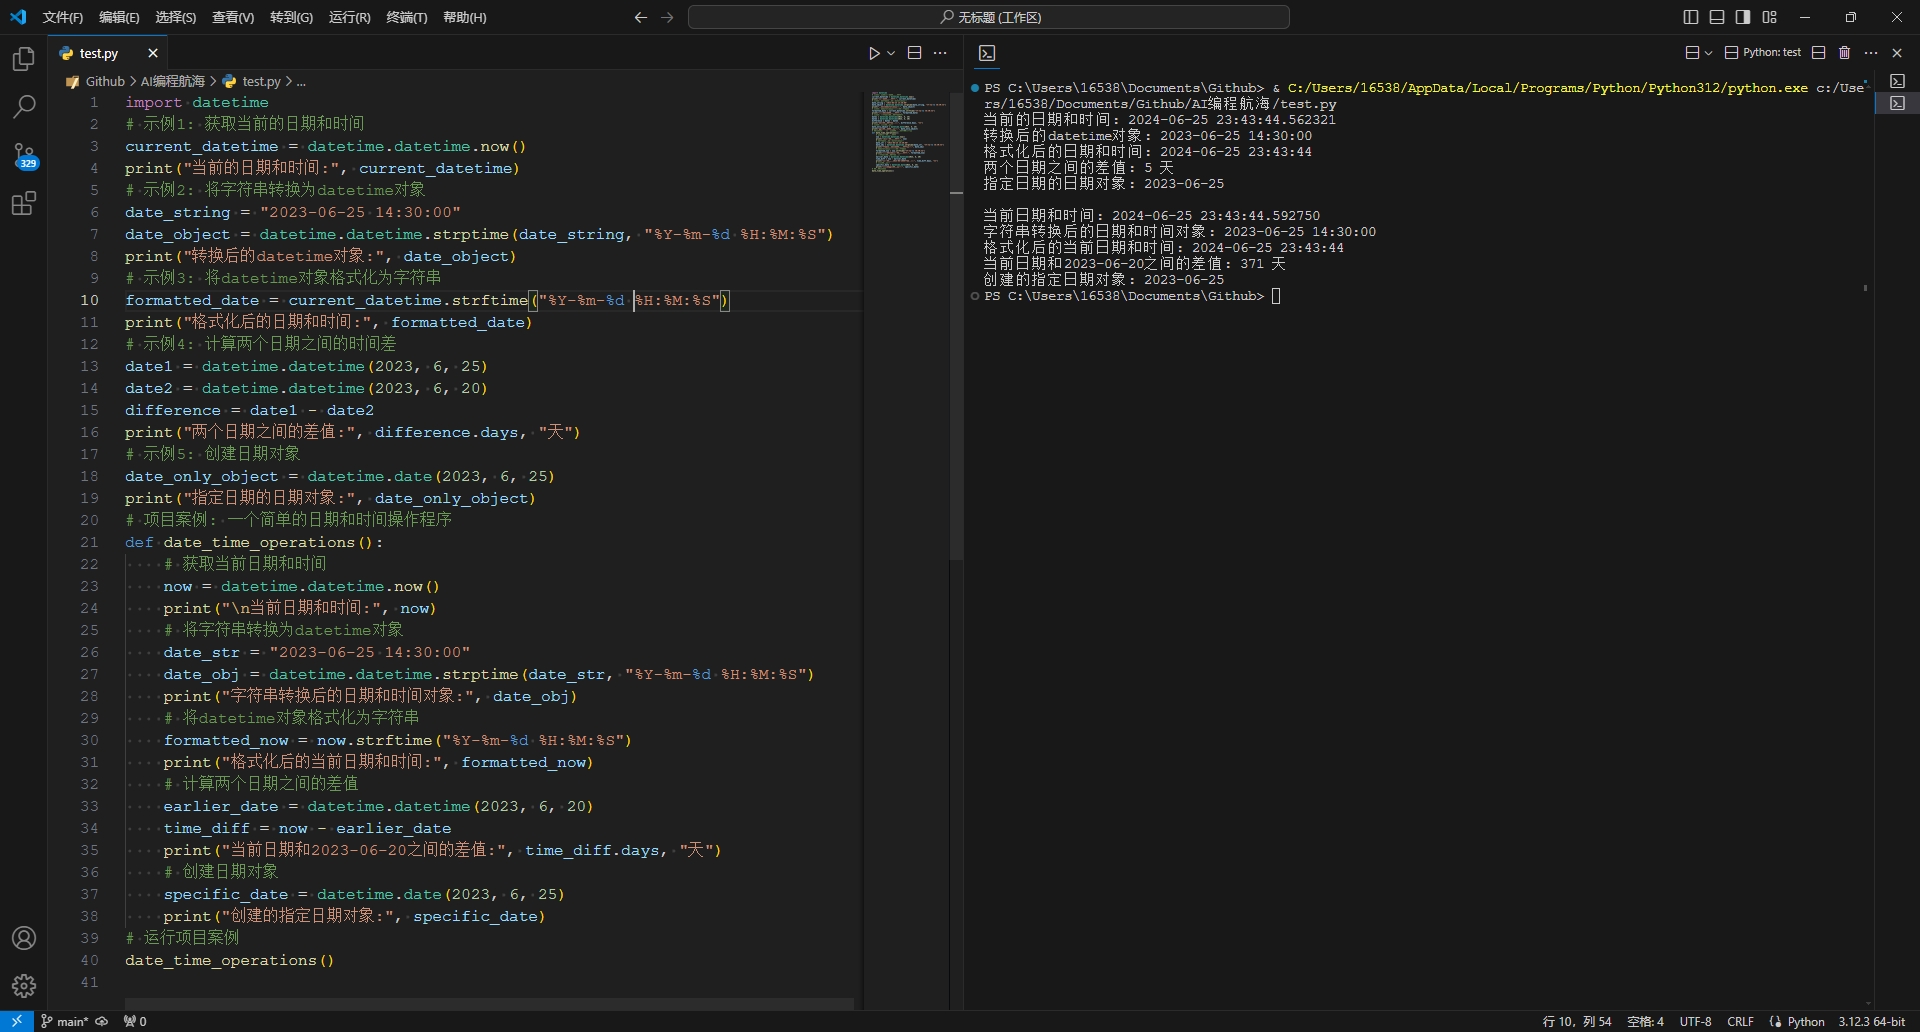Click the editor vertical scrollbar
The image size is (1920, 1032).
[956, 326]
